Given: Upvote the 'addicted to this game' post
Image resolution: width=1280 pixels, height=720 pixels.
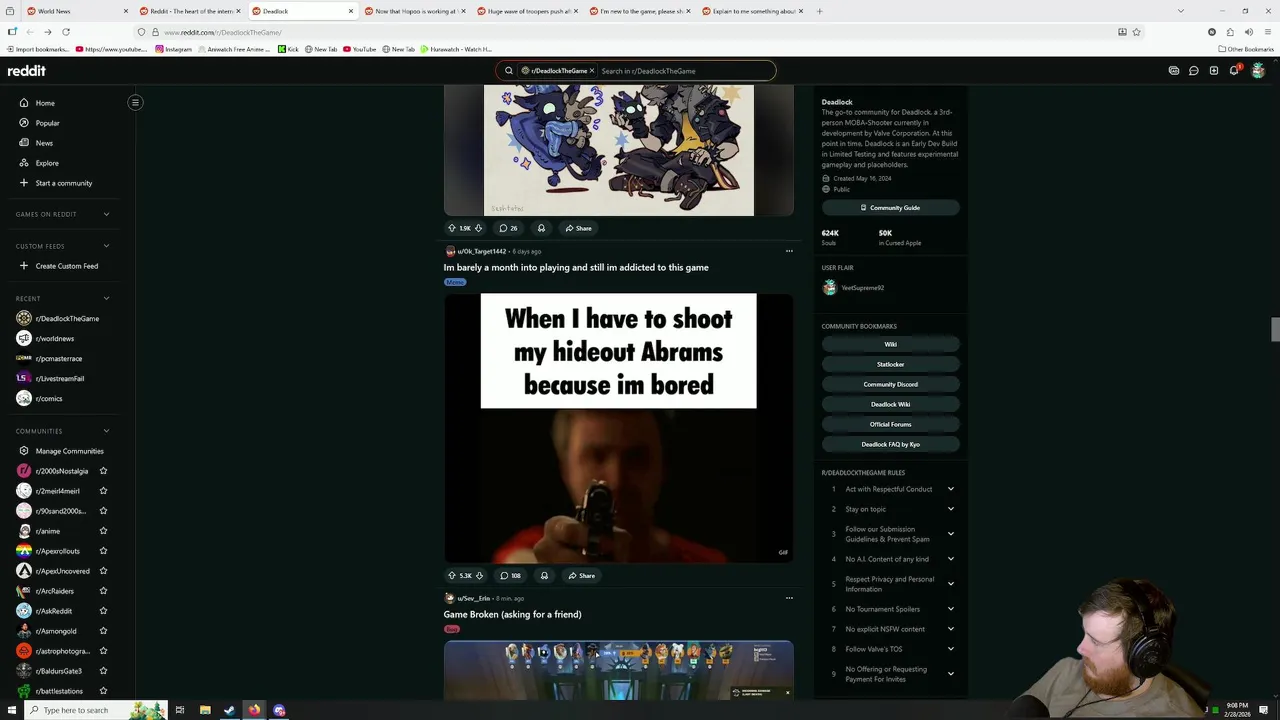Looking at the screenshot, I should [x=452, y=575].
